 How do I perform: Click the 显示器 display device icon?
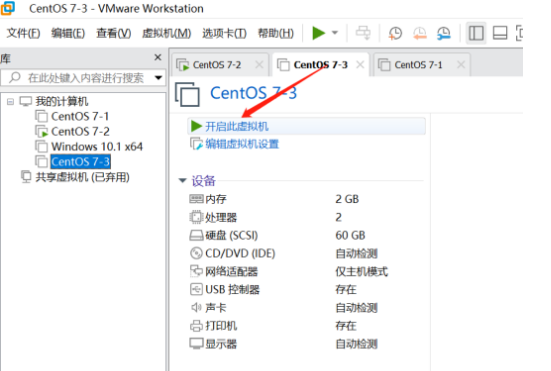[x=196, y=344]
